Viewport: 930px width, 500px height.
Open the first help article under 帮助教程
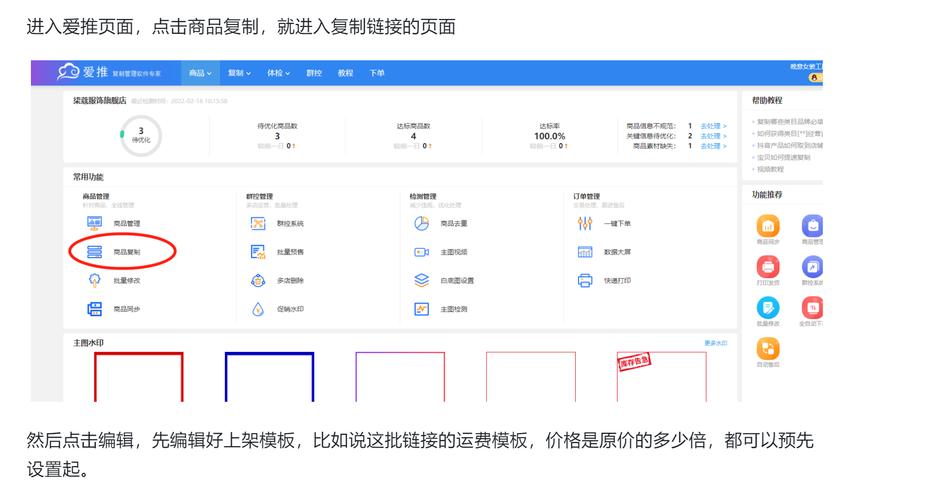click(x=788, y=122)
